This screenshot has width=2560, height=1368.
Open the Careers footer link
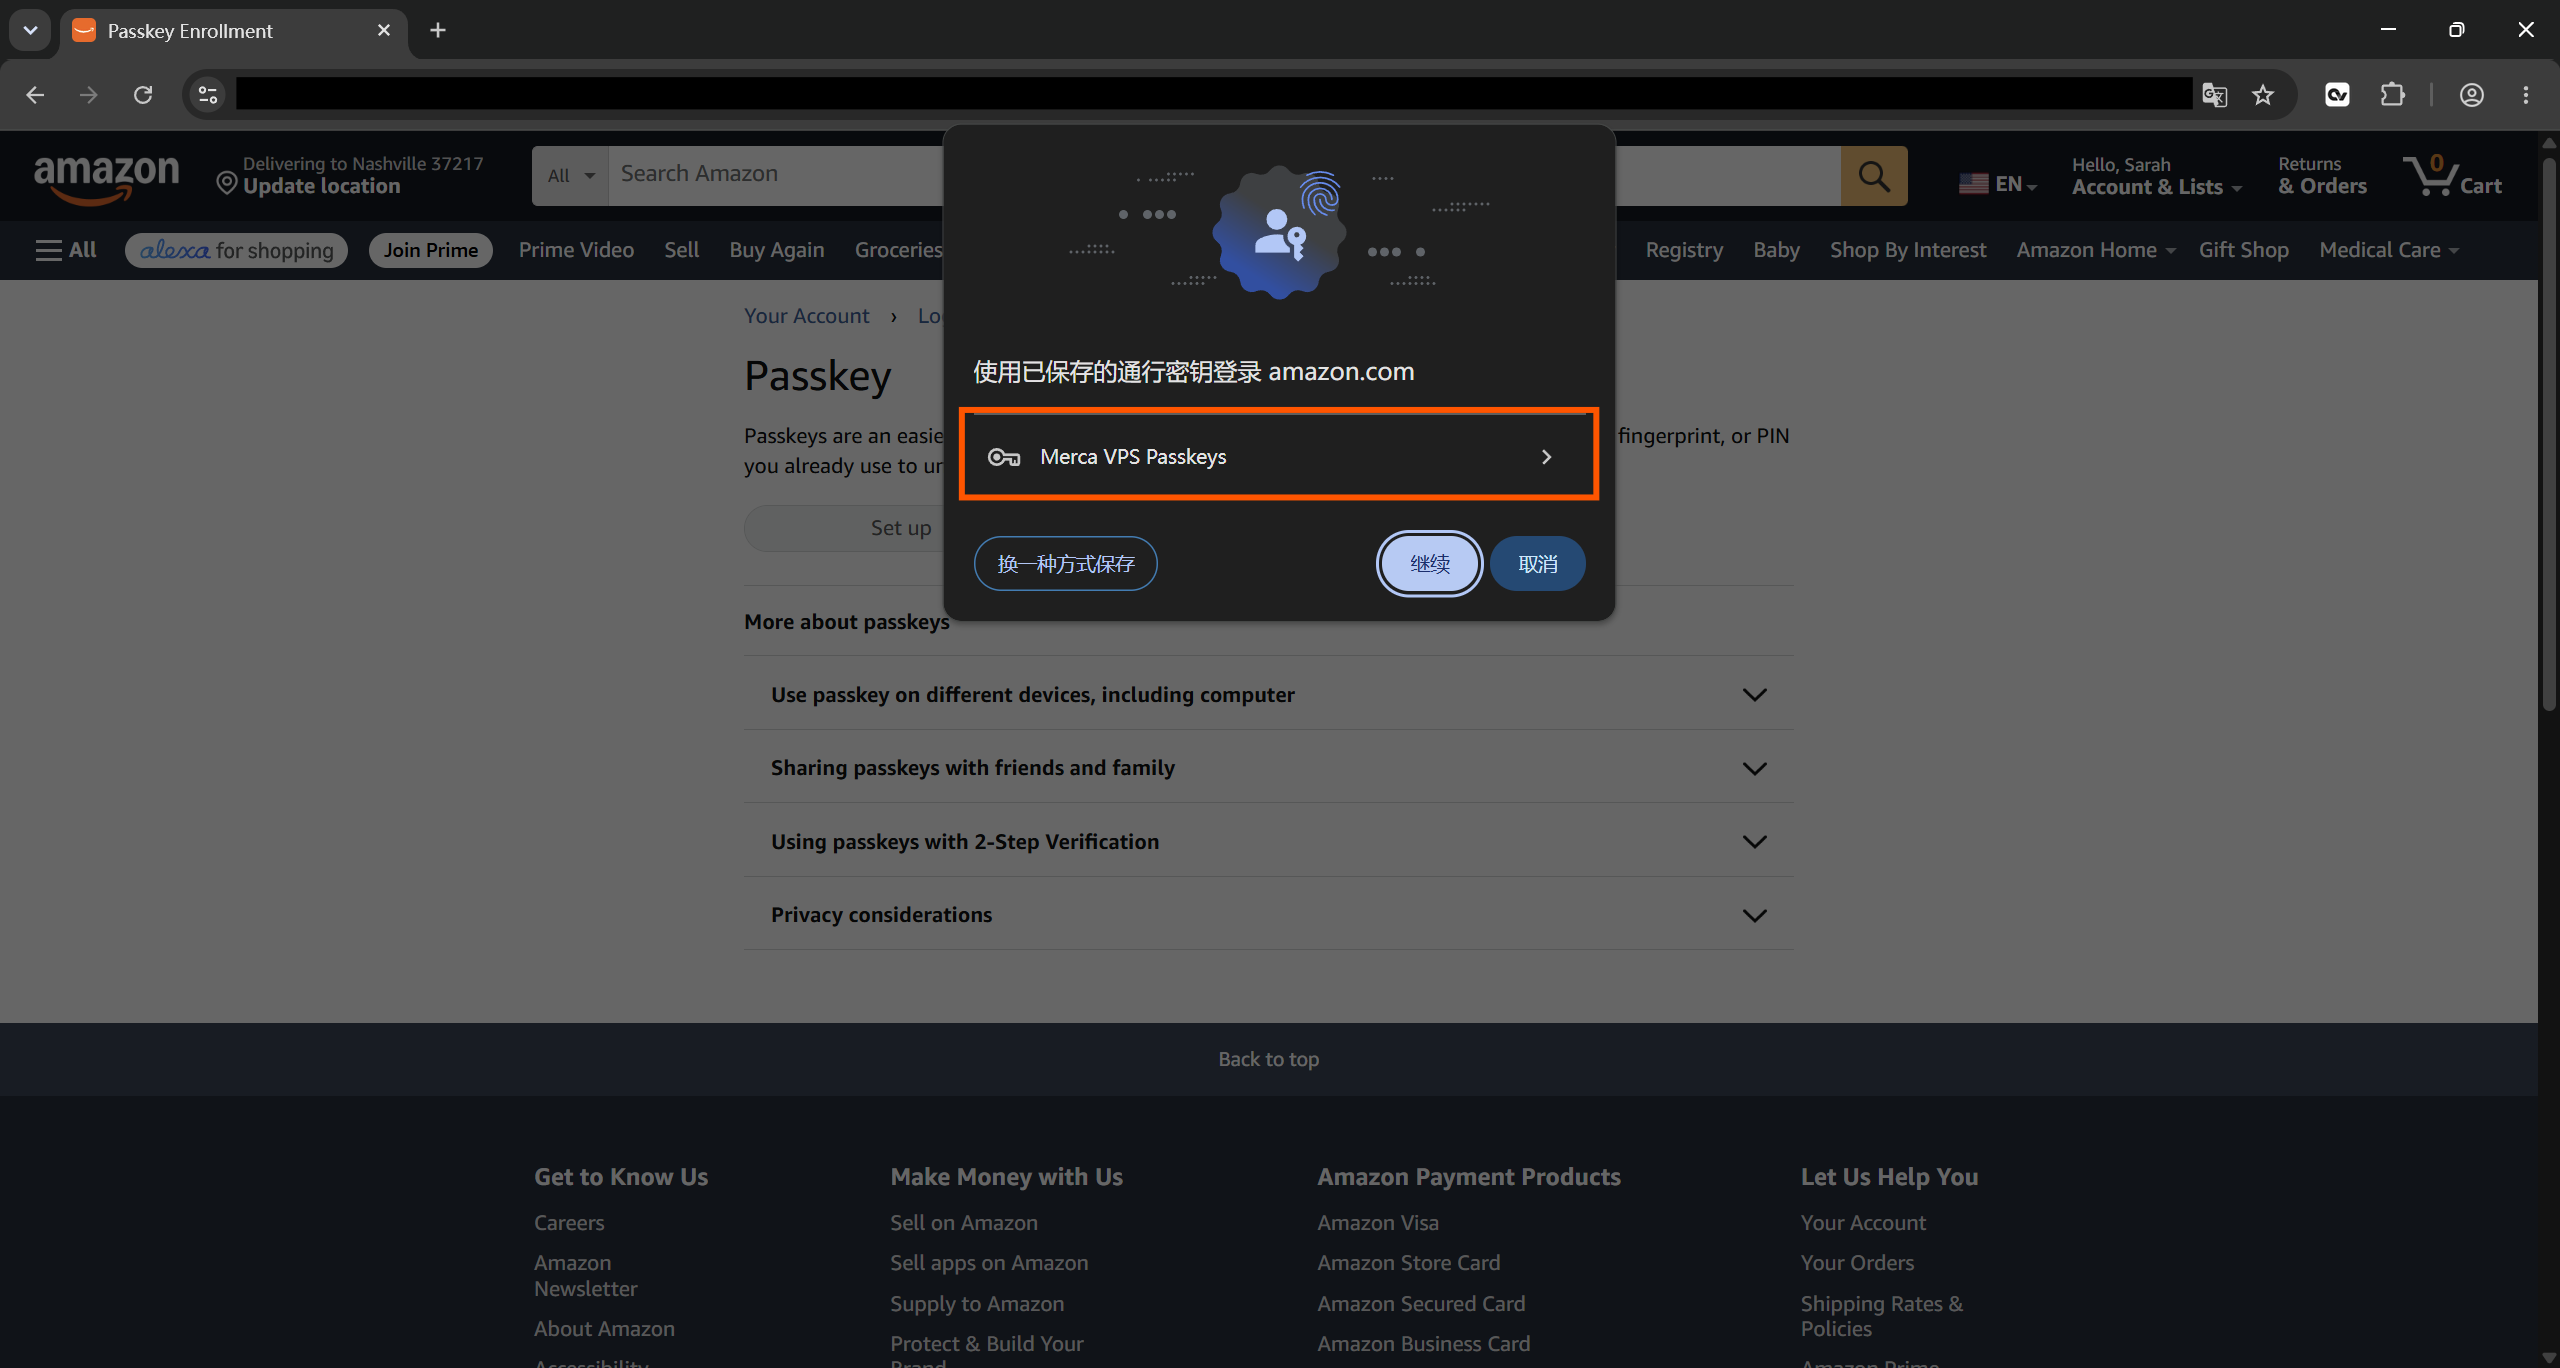click(569, 1222)
